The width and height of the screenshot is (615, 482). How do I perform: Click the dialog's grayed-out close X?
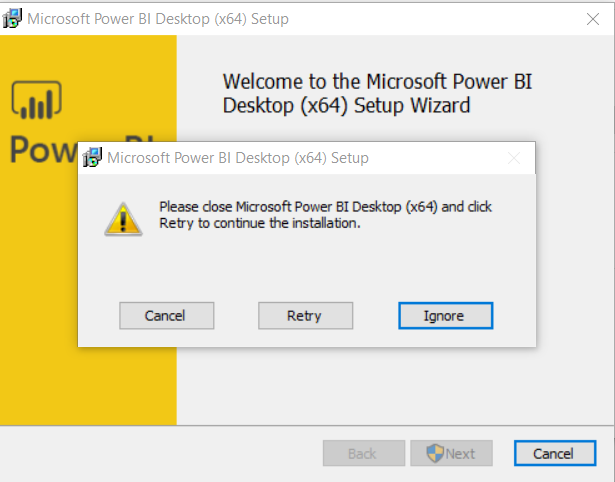pos(514,158)
